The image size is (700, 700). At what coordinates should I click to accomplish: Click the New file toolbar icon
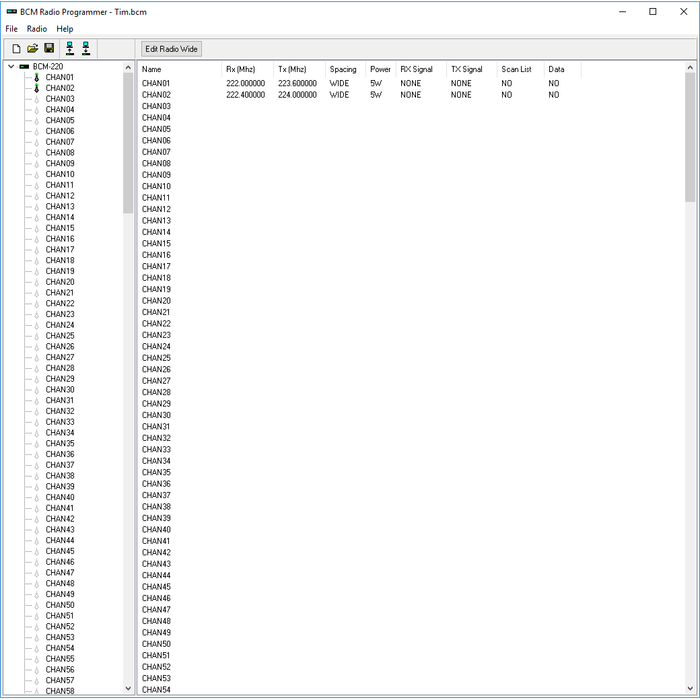(x=16, y=48)
